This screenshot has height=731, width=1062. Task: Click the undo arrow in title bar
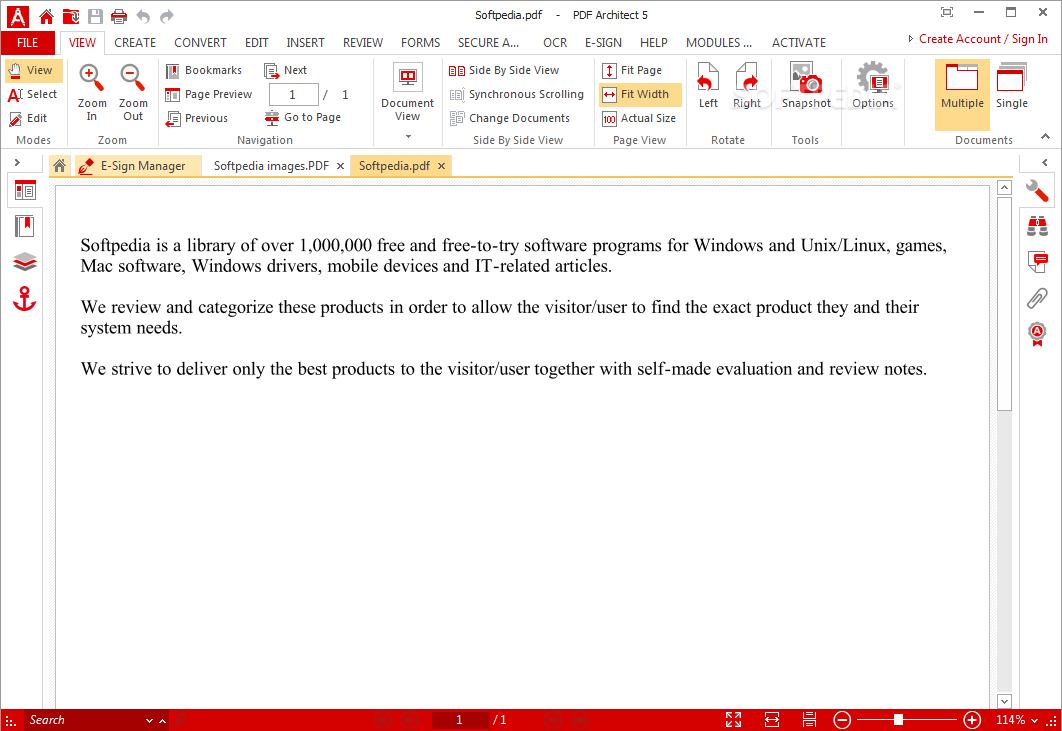(x=143, y=16)
